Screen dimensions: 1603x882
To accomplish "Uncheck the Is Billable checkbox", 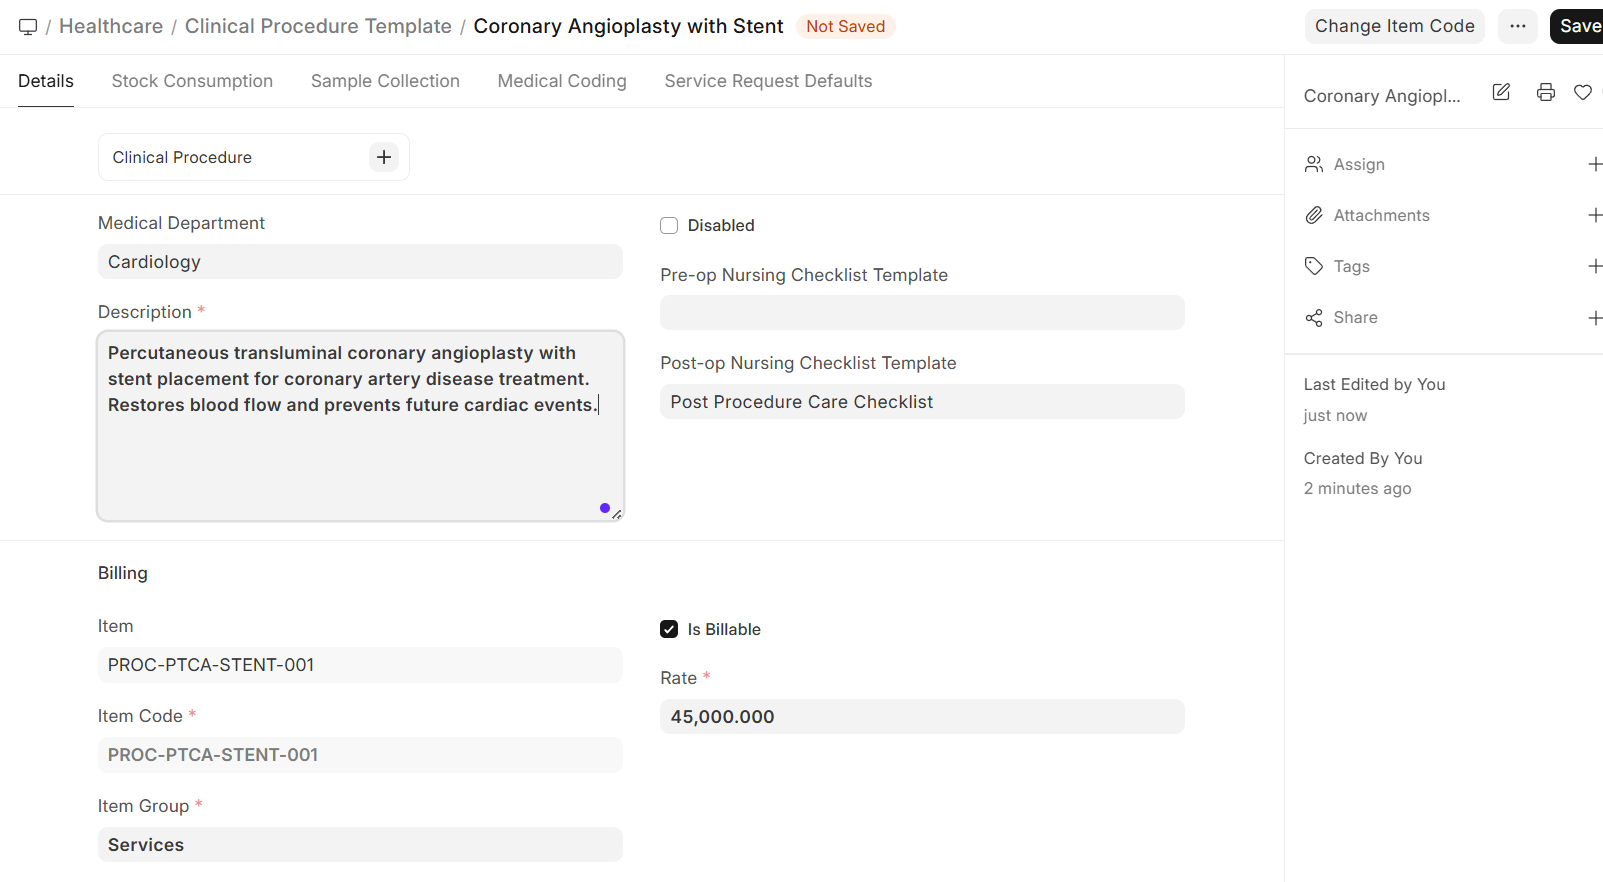I will click(x=668, y=629).
